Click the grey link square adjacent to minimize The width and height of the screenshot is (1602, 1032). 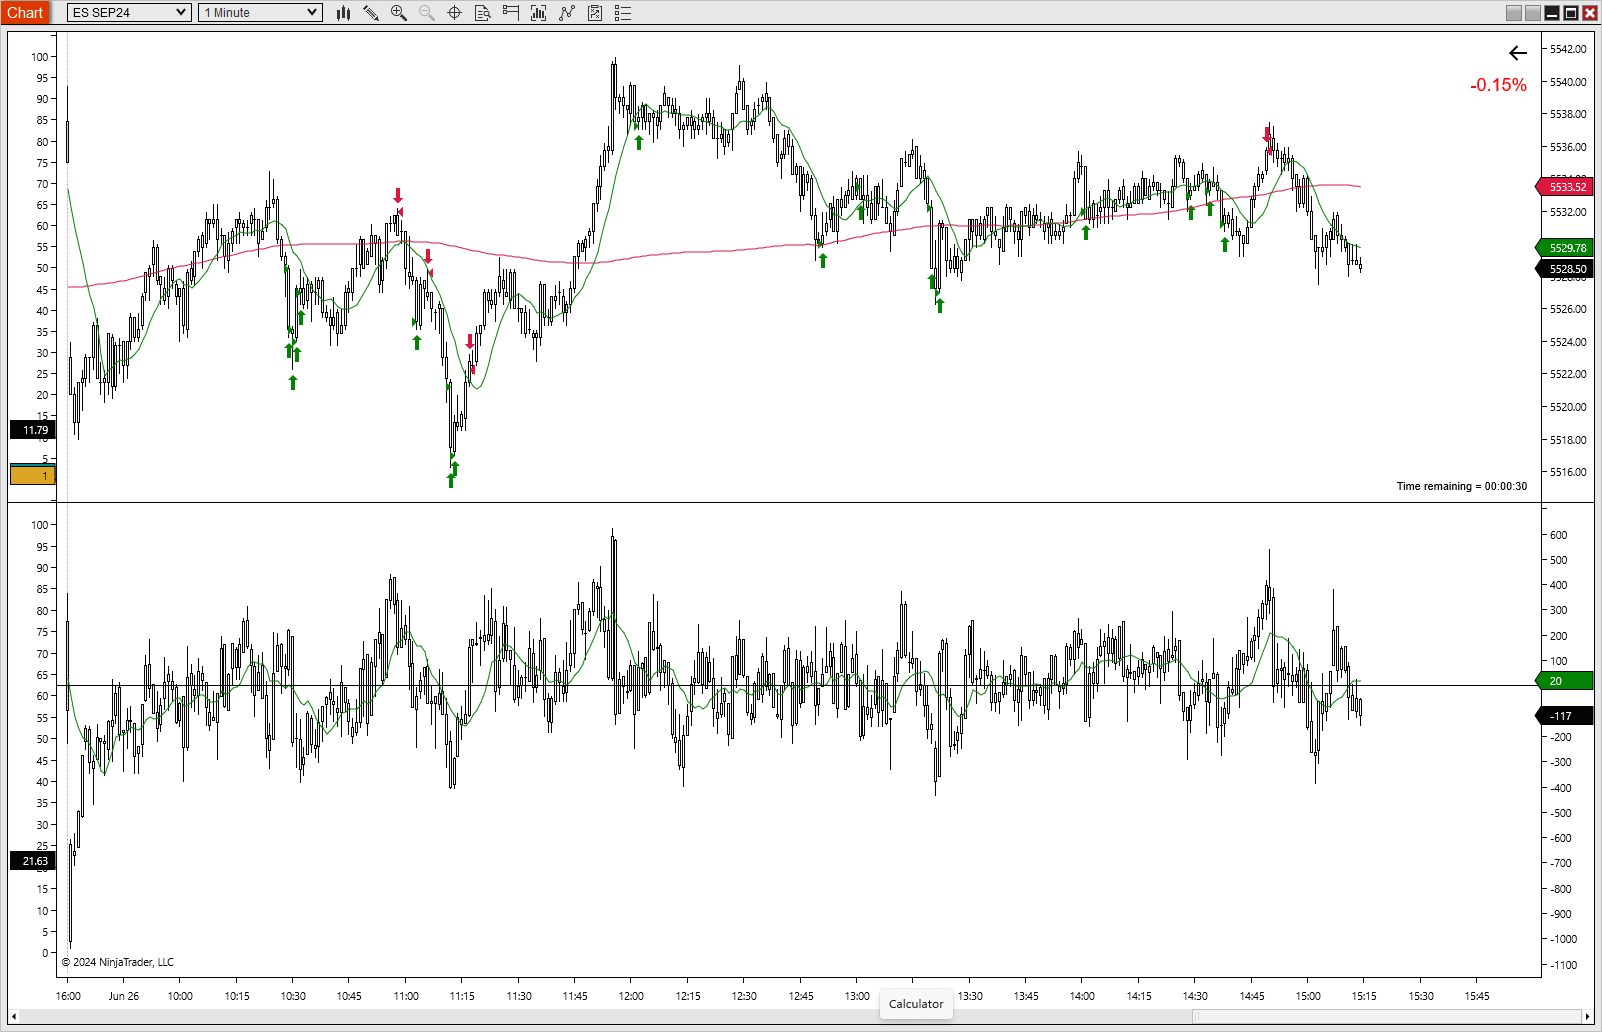pos(1533,13)
